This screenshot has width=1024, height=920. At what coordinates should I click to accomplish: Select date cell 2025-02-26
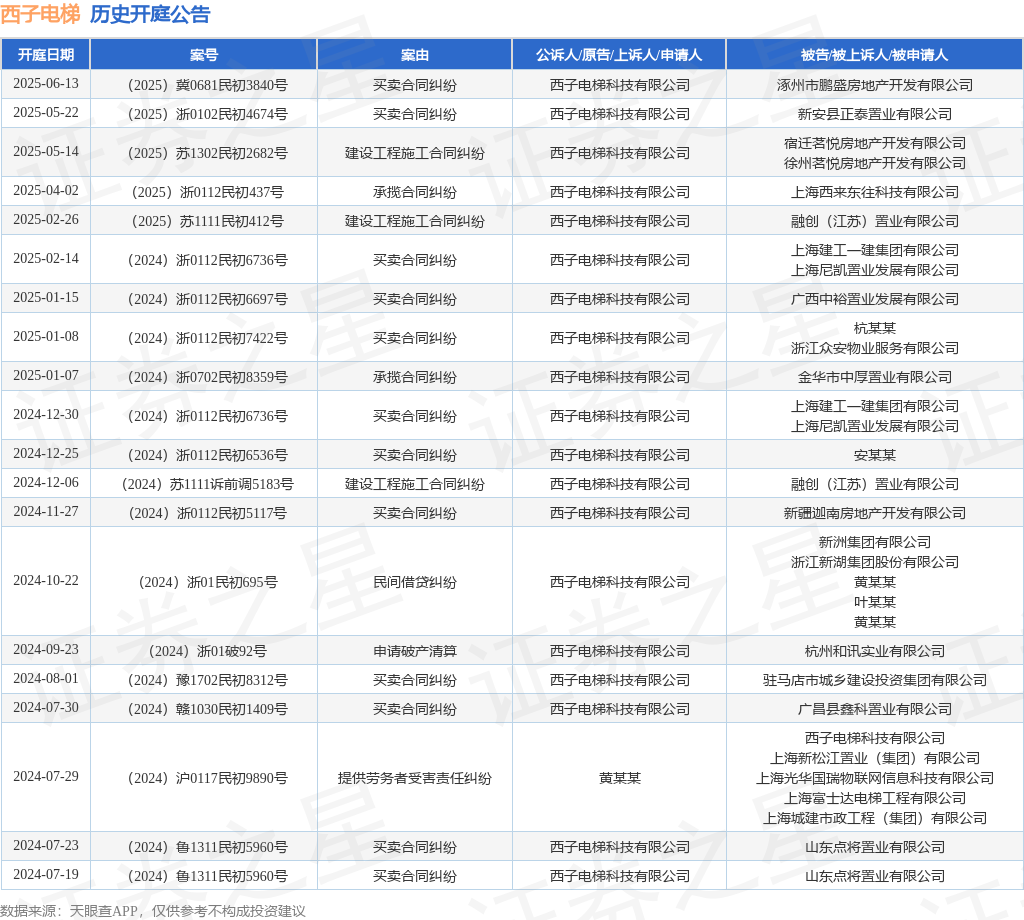46,219
